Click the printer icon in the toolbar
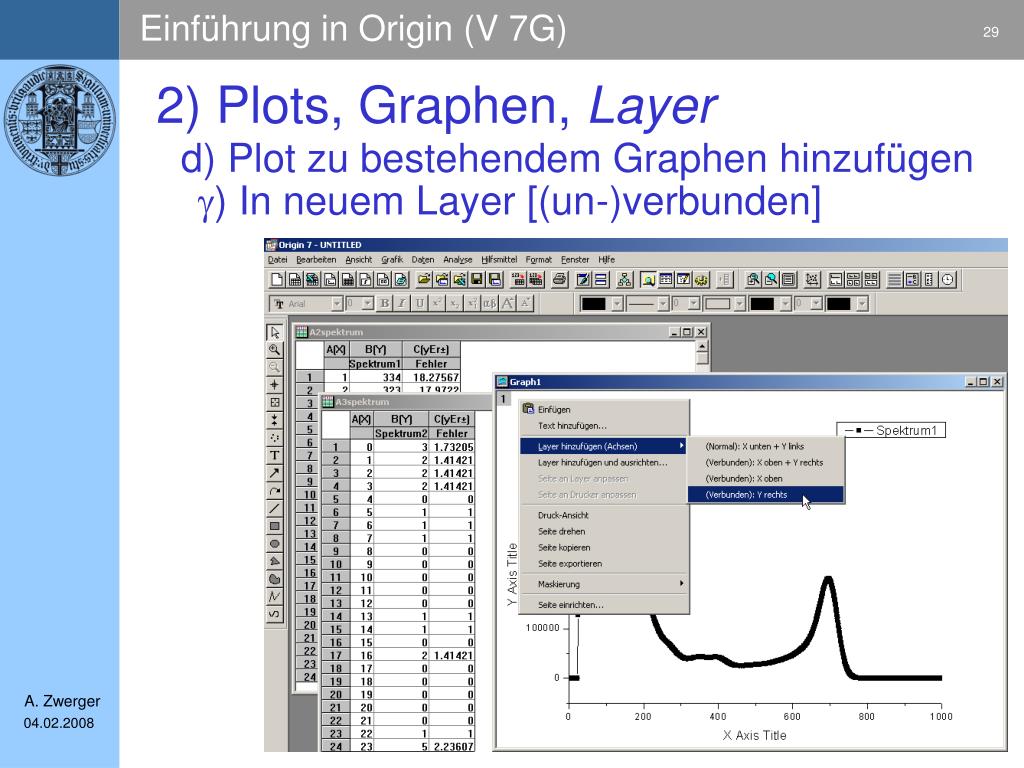 pos(560,280)
